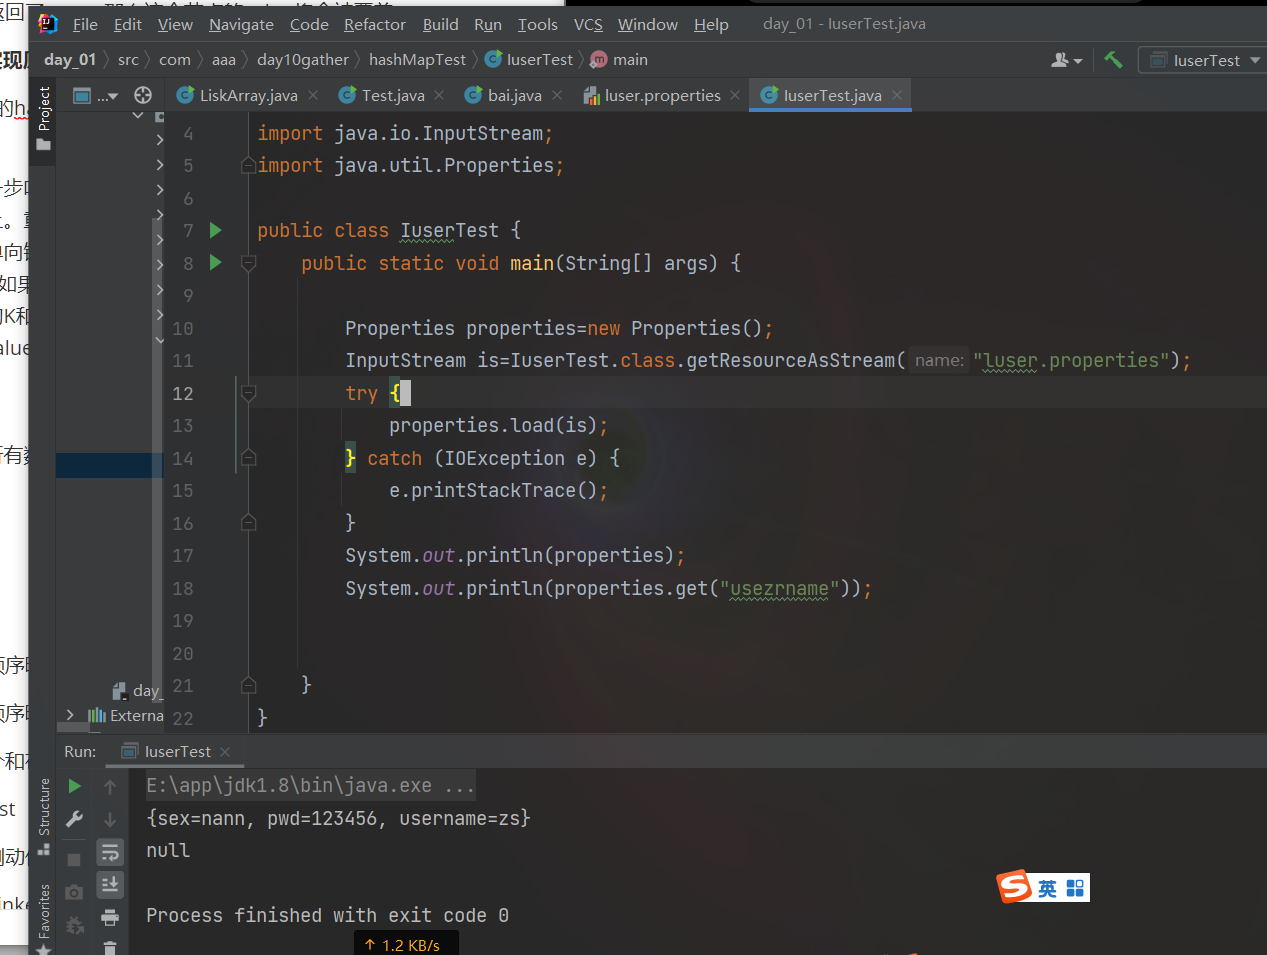
Task: Print console output with printer icon
Action: [110, 917]
